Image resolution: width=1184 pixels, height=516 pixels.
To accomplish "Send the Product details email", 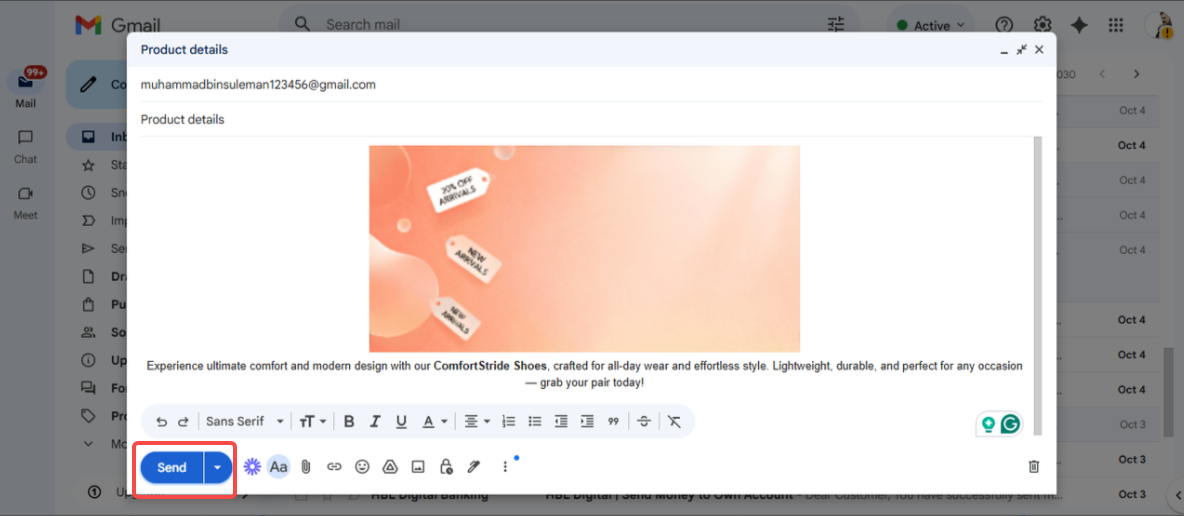I will pos(171,468).
